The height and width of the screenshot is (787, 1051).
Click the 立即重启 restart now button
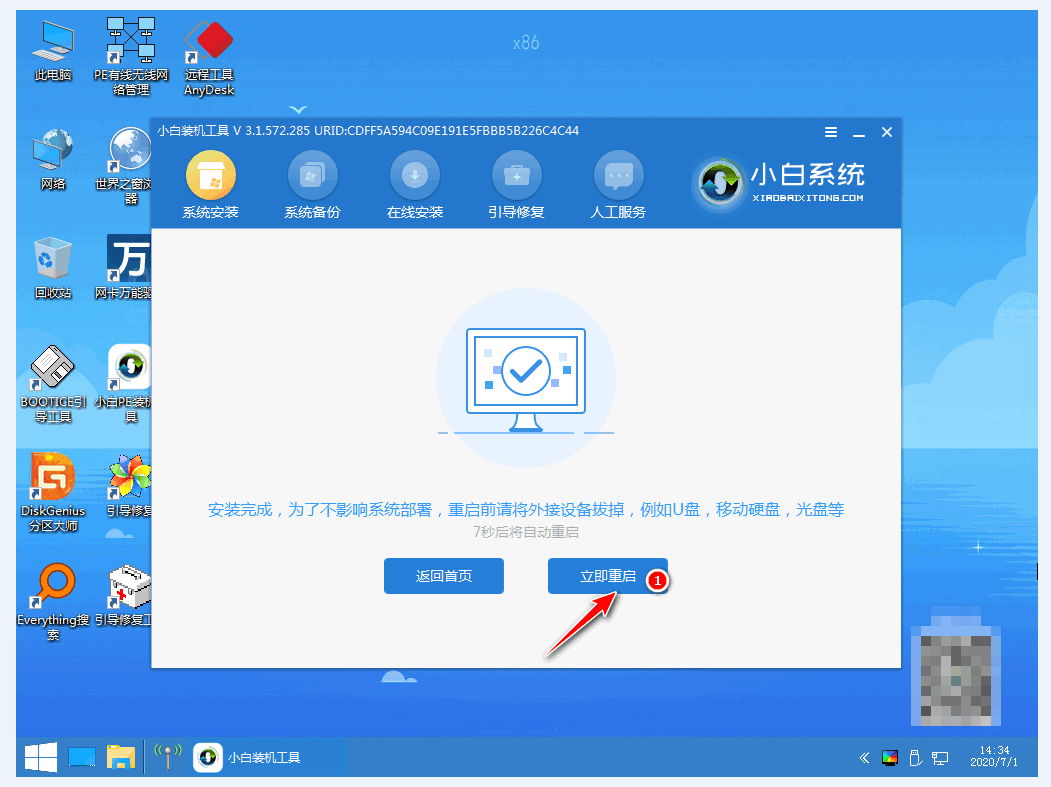tap(607, 576)
